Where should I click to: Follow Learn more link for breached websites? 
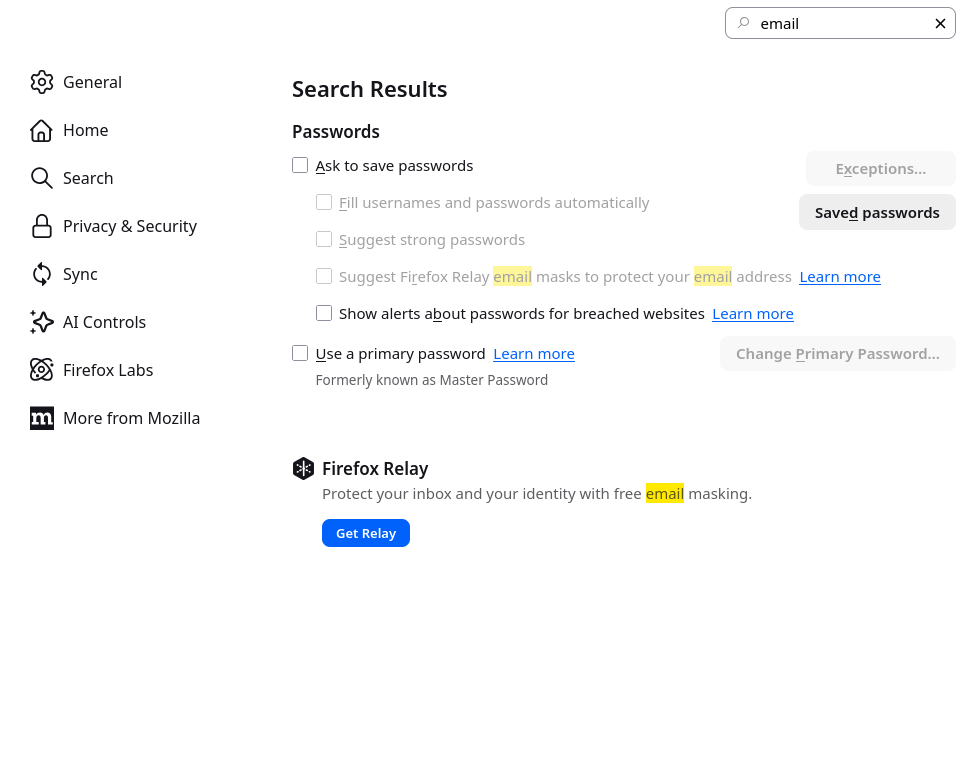point(753,314)
